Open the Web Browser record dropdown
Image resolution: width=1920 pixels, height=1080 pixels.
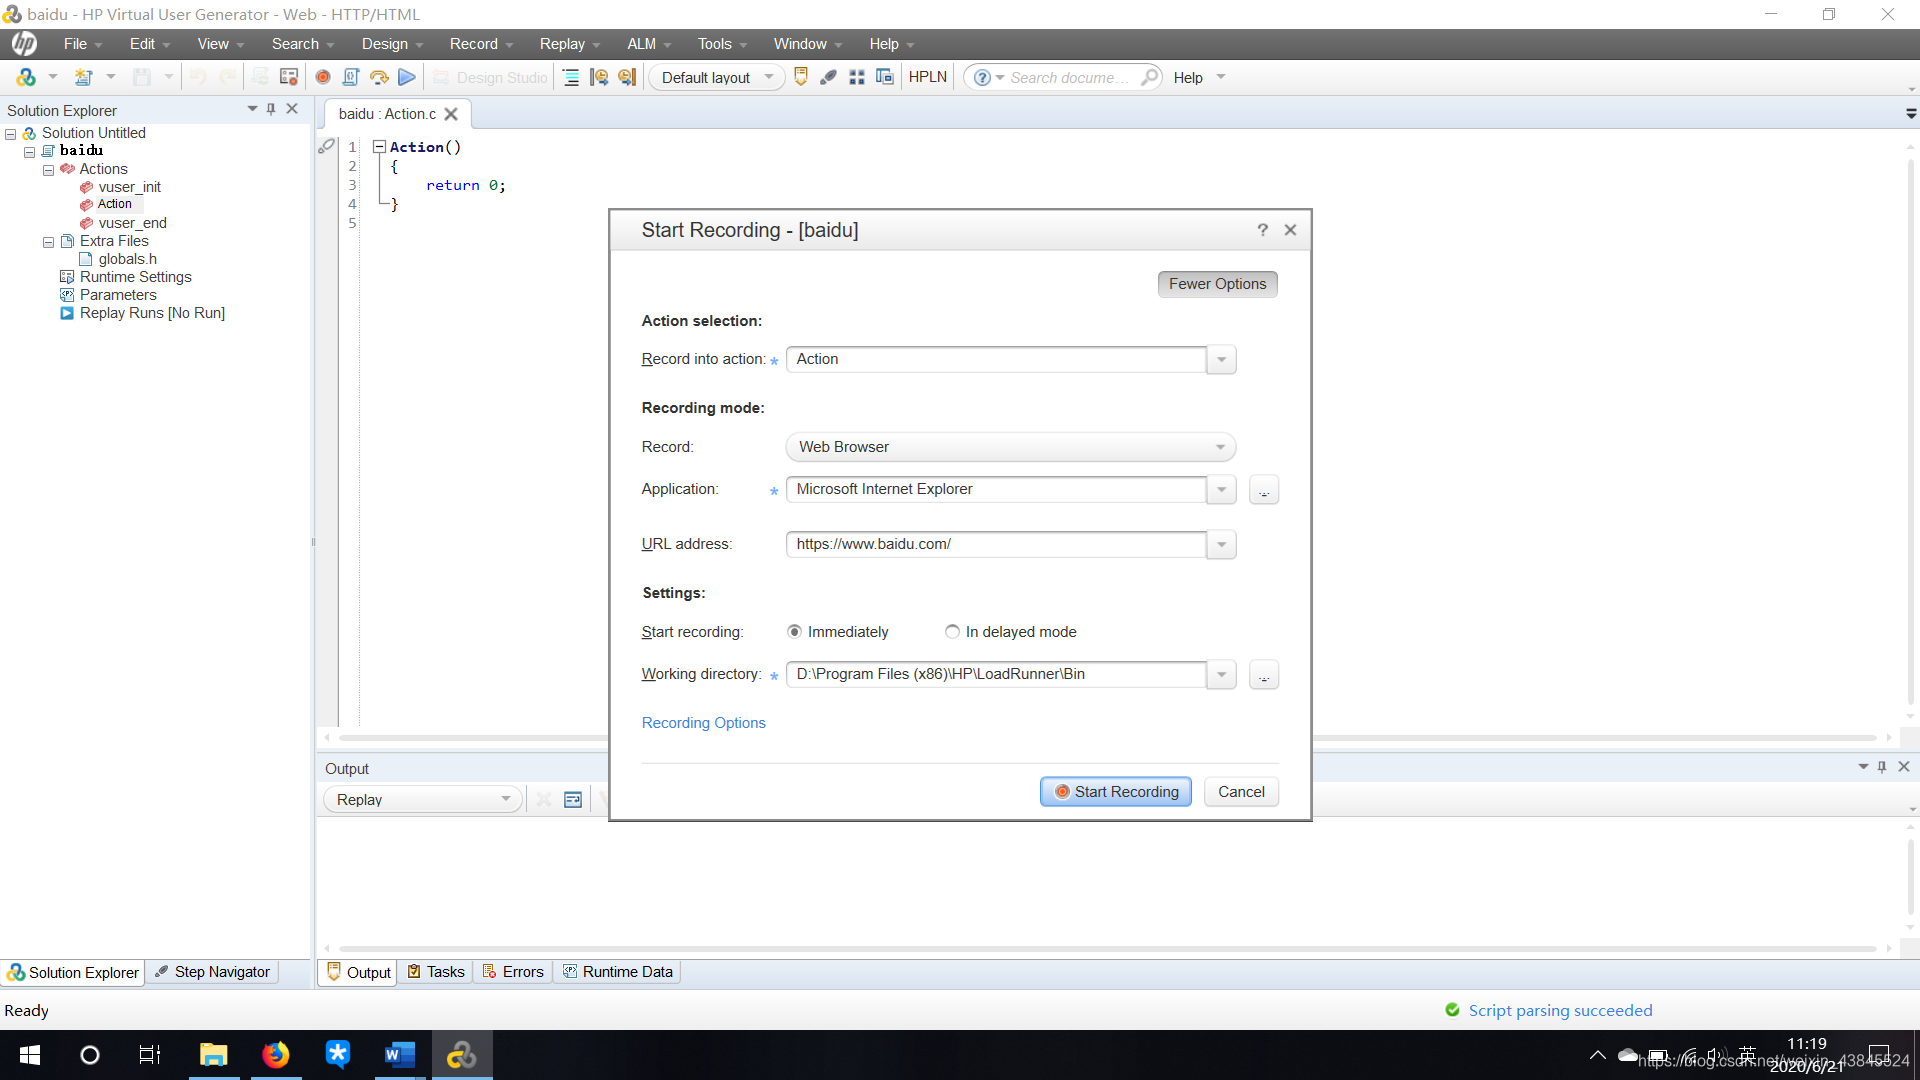pos(1220,447)
